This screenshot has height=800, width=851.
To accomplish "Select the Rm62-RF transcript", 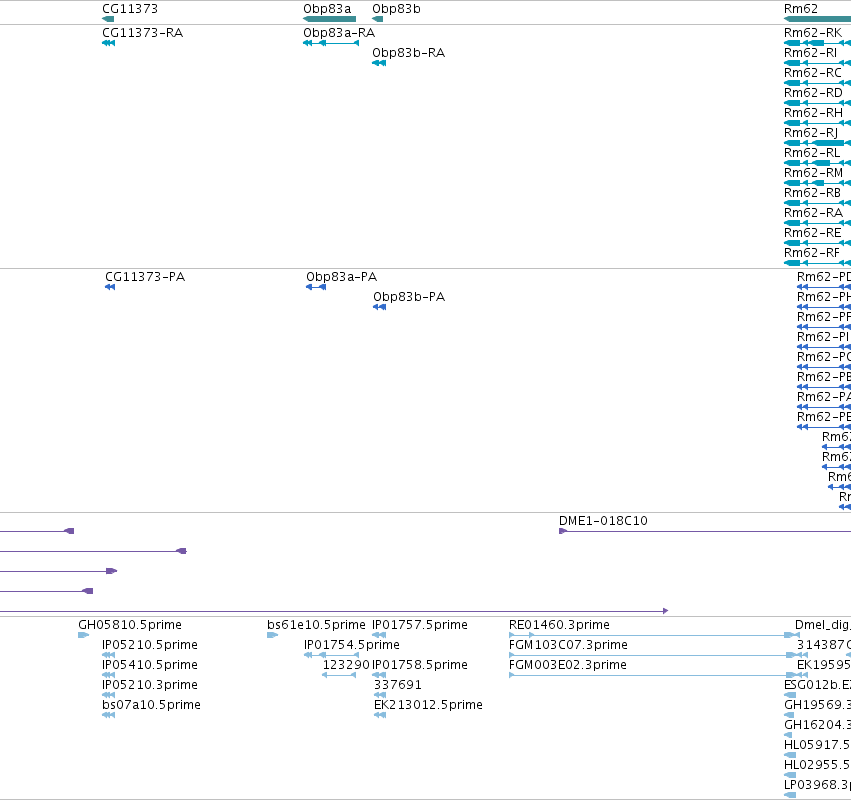I will tap(817, 263).
